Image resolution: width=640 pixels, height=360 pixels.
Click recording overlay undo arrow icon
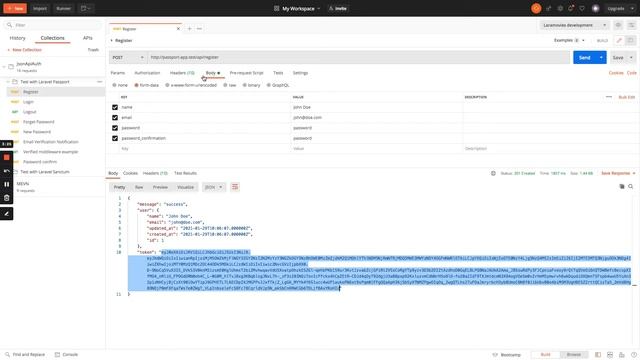tap(7, 171)
